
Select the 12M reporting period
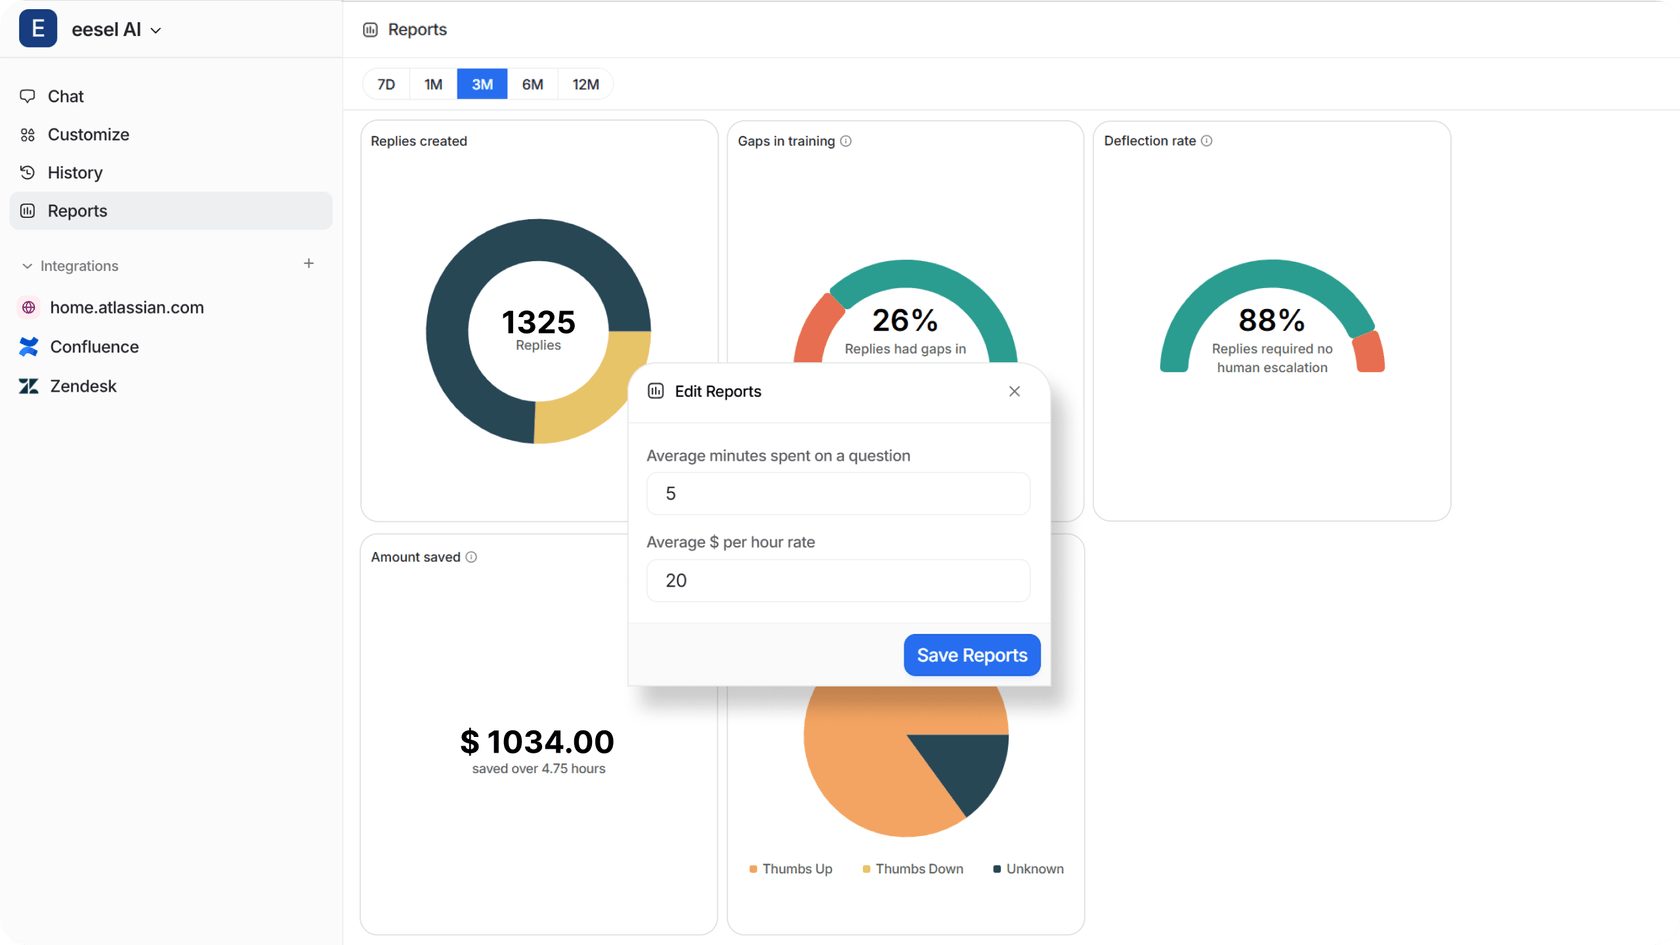(x=585, y=84)
